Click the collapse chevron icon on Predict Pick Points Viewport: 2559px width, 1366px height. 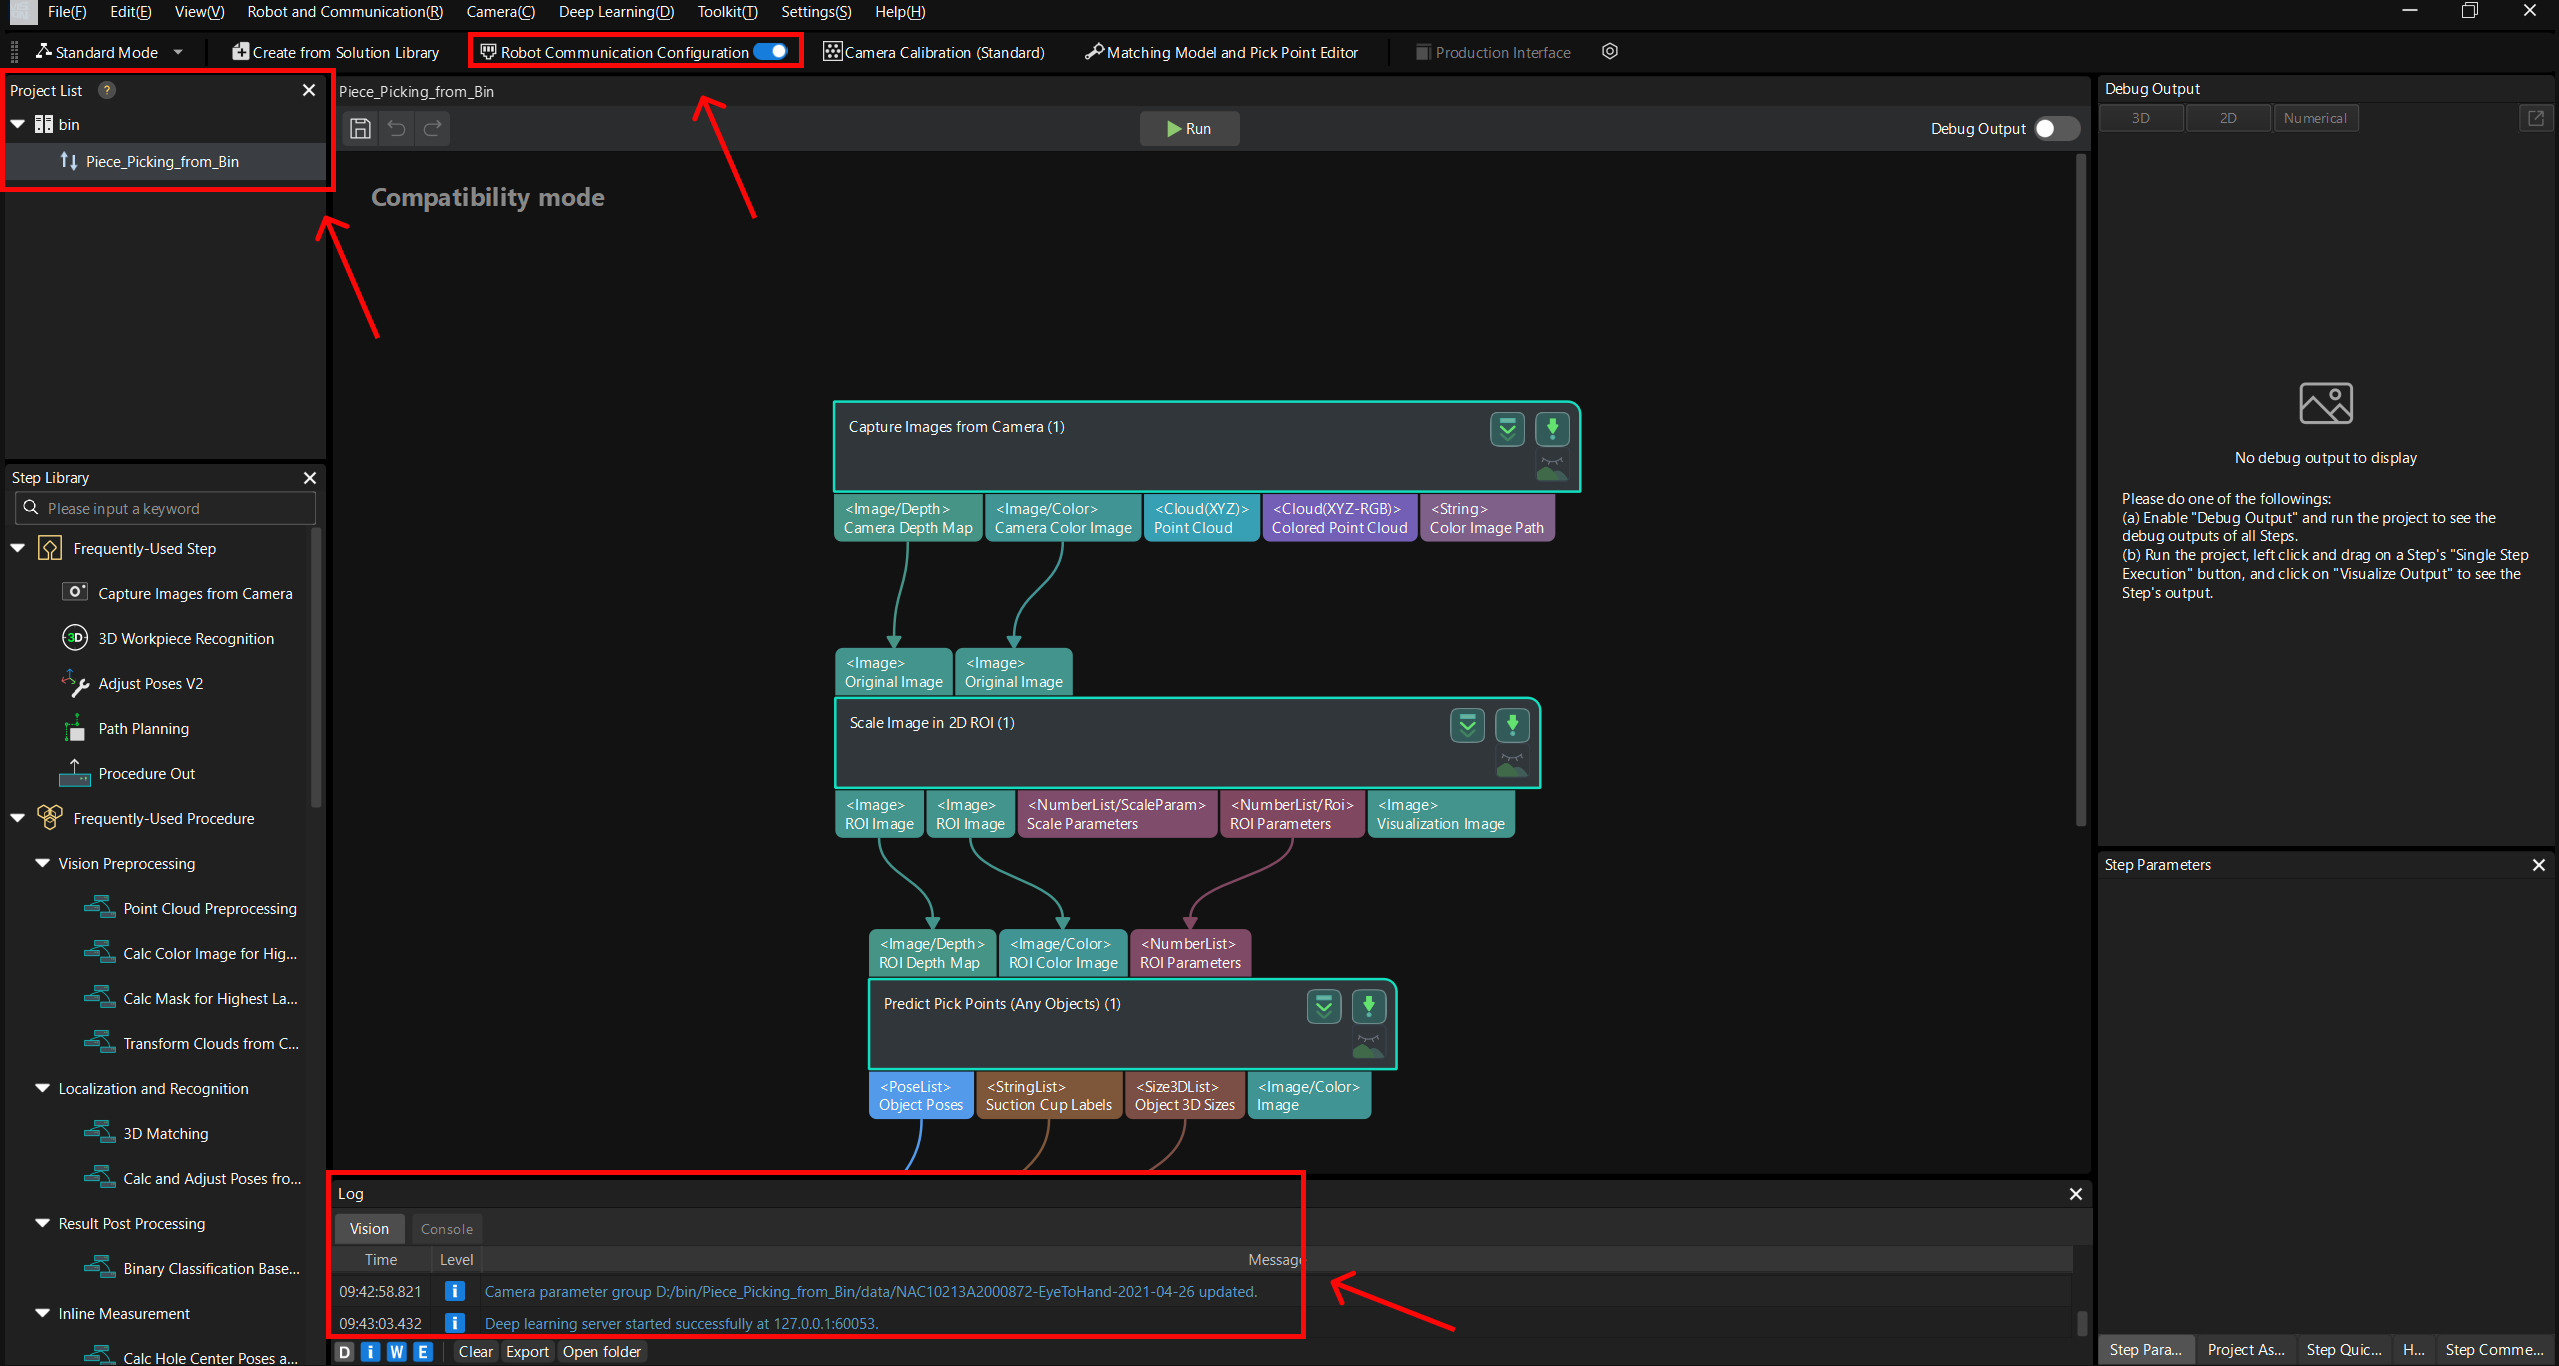1324,1006
